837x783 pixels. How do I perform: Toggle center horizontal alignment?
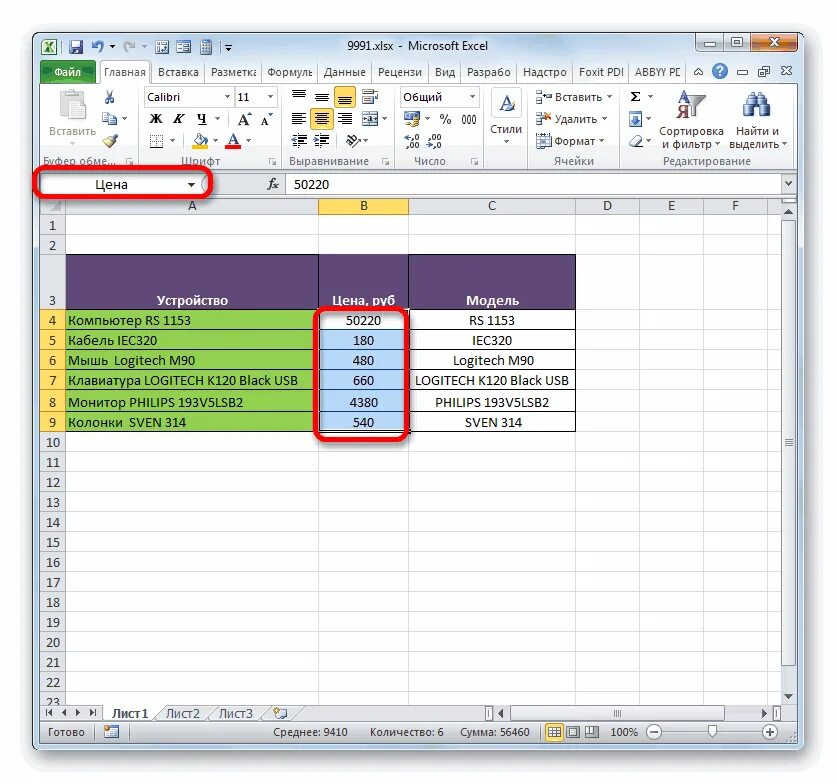coord(321,118)
